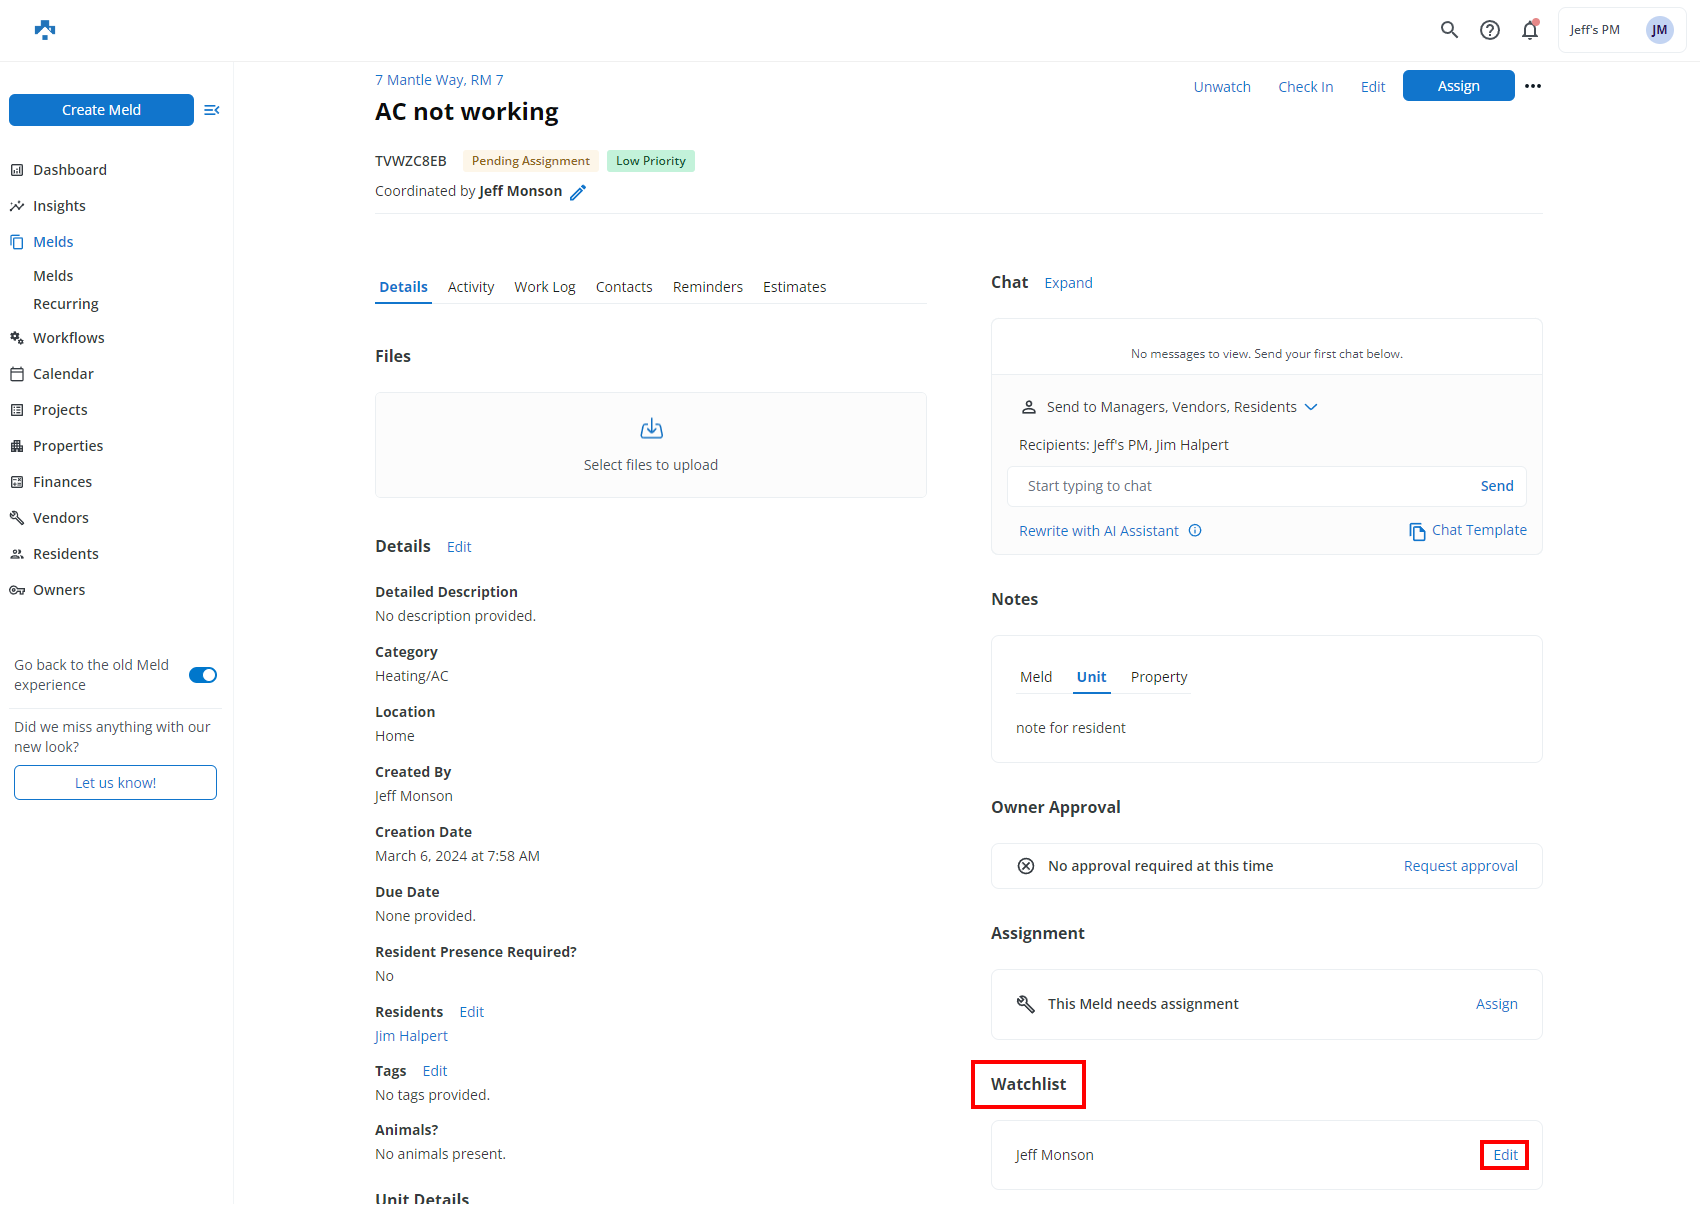
Task: Open the help question mark icon
Action: tap(1489, 30)
